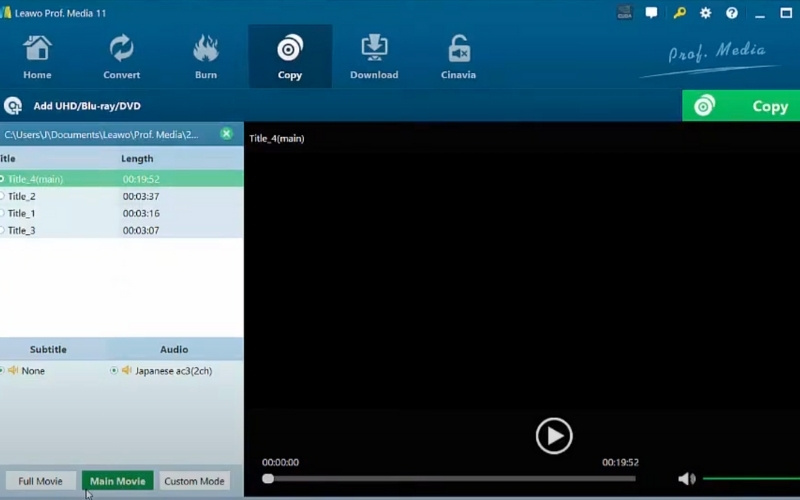The image size is (800, 500).
Task: Click the Title_3 name text
Action: [x=21, y=230]
